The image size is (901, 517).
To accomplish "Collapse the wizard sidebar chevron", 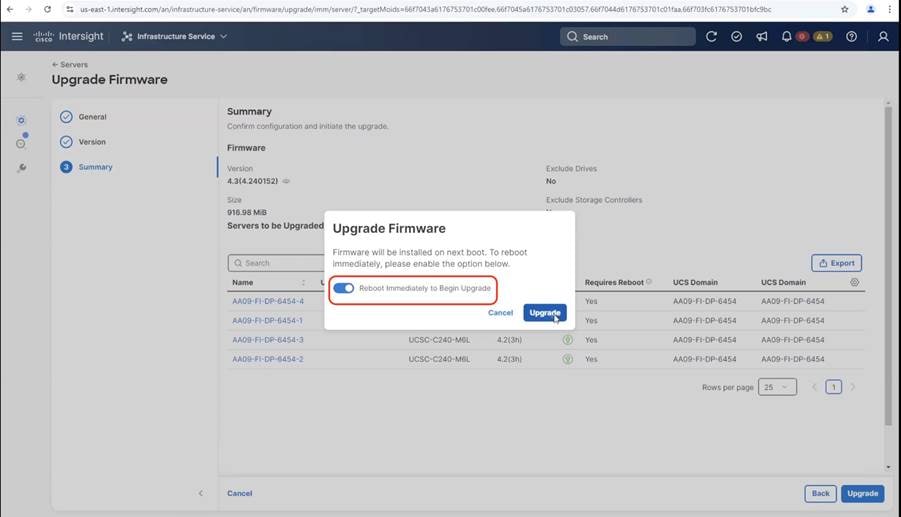I will 201,493.
